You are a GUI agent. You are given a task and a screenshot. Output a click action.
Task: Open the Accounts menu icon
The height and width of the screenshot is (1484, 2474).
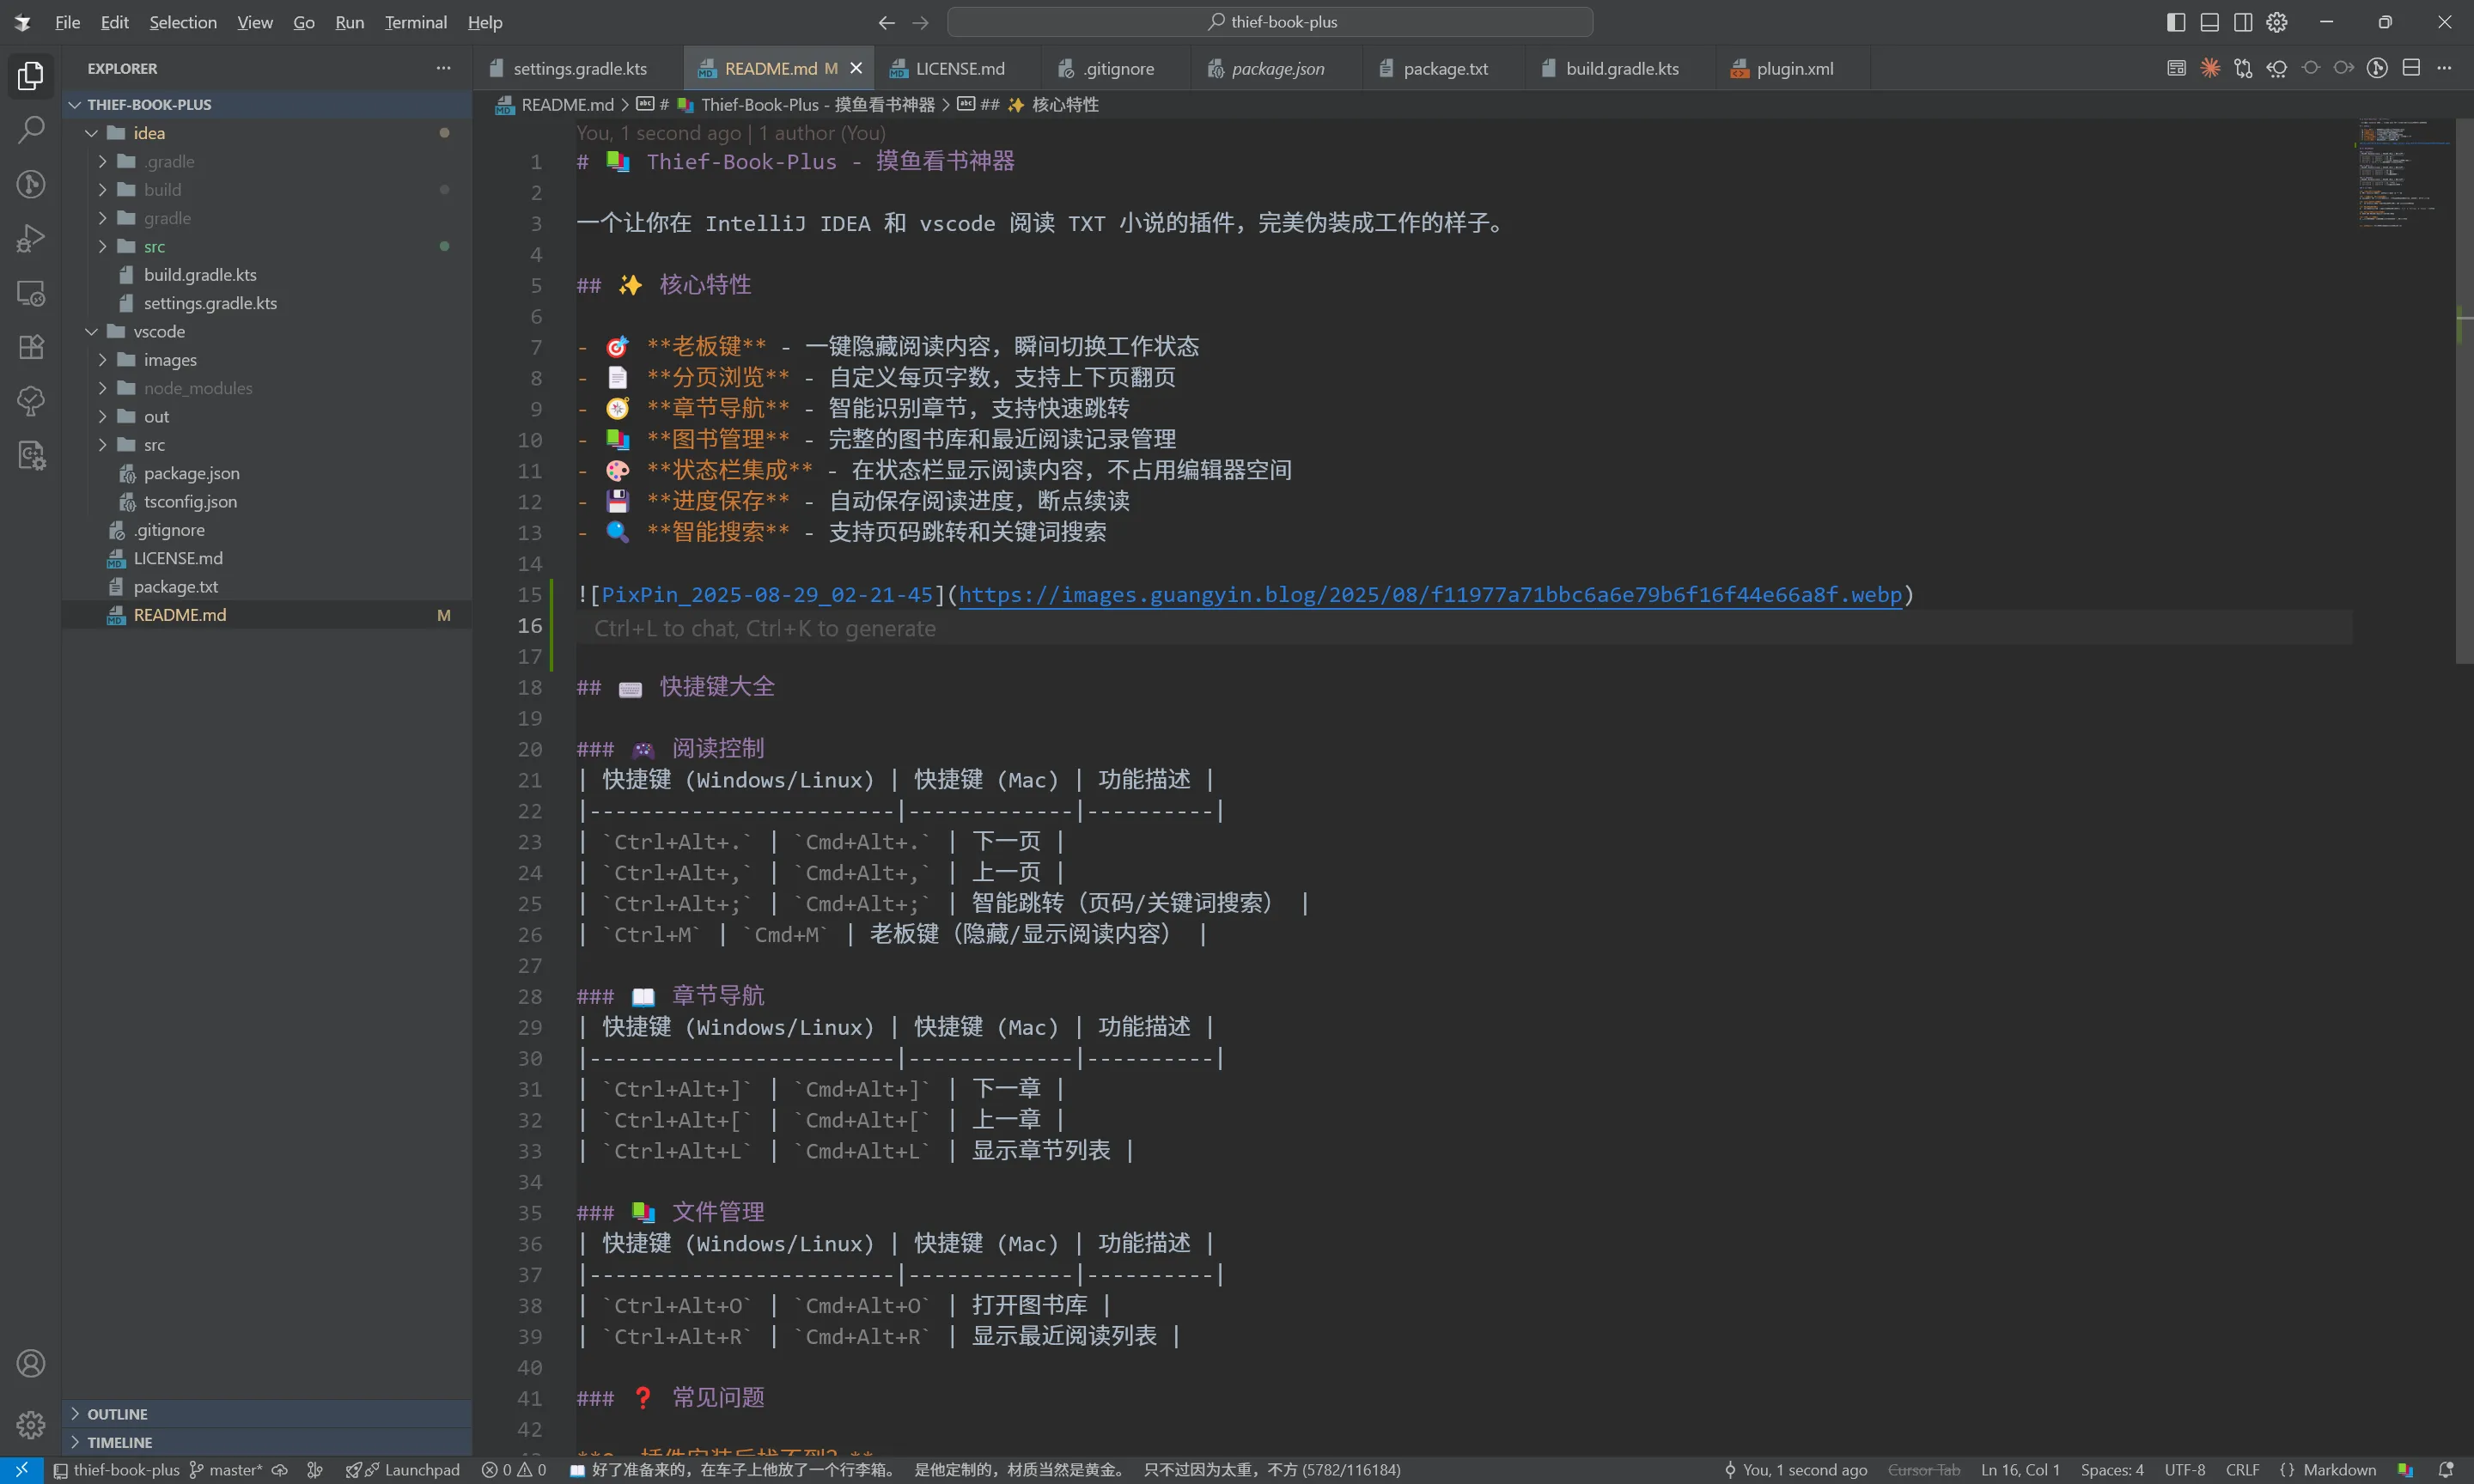pos(31,1364)
